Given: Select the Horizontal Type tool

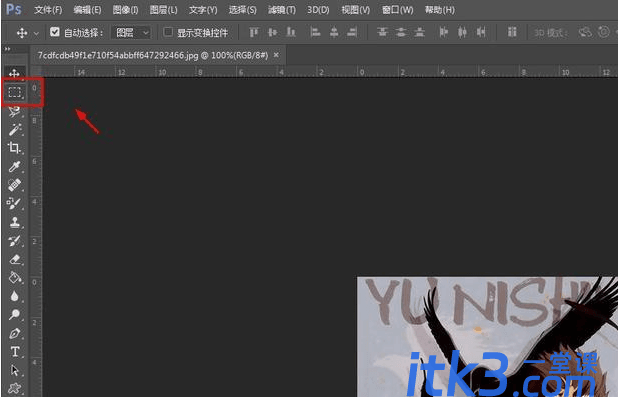Looking at the screenshot, I should [15, 352].
